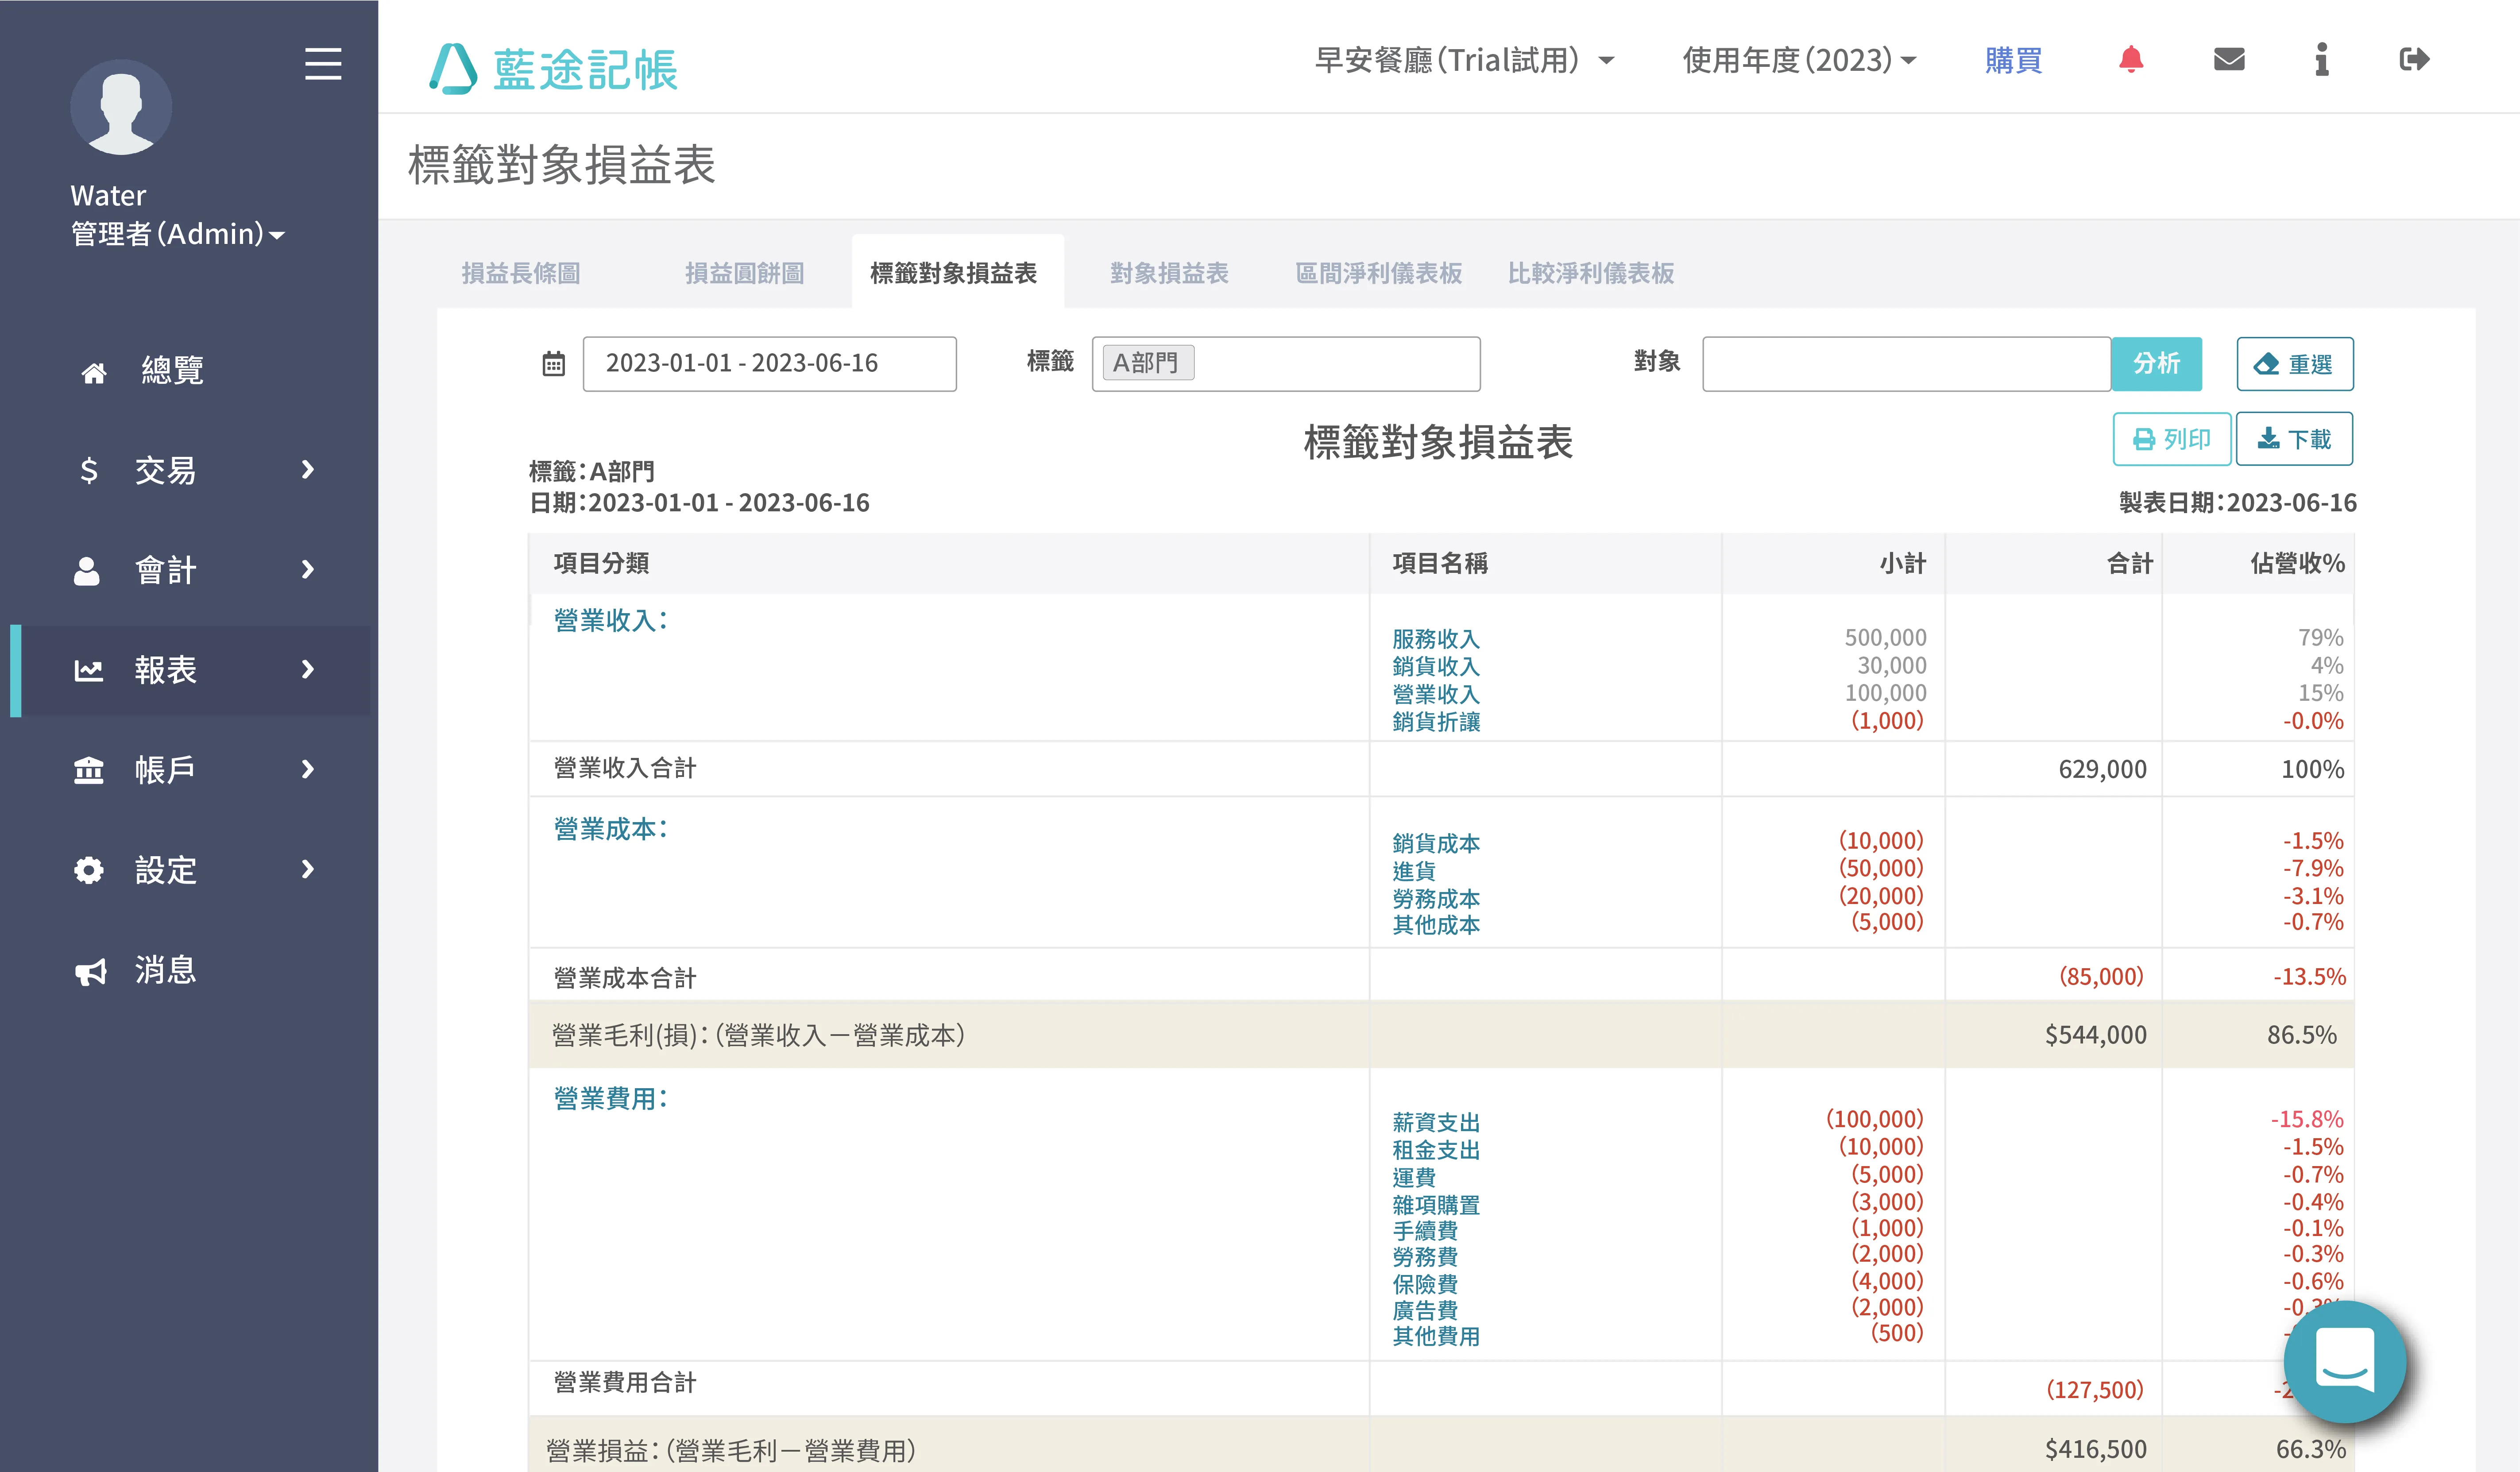Click the logout arrow icon
Image resolution: width=2520 pixels, height=1472 pixels.
tap(2414, 60)
